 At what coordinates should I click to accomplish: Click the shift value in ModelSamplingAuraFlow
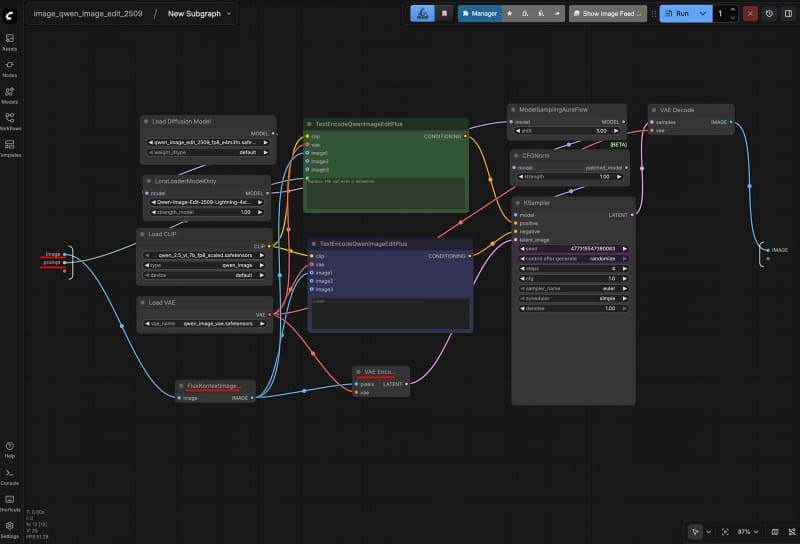click(x=567, y=131)
